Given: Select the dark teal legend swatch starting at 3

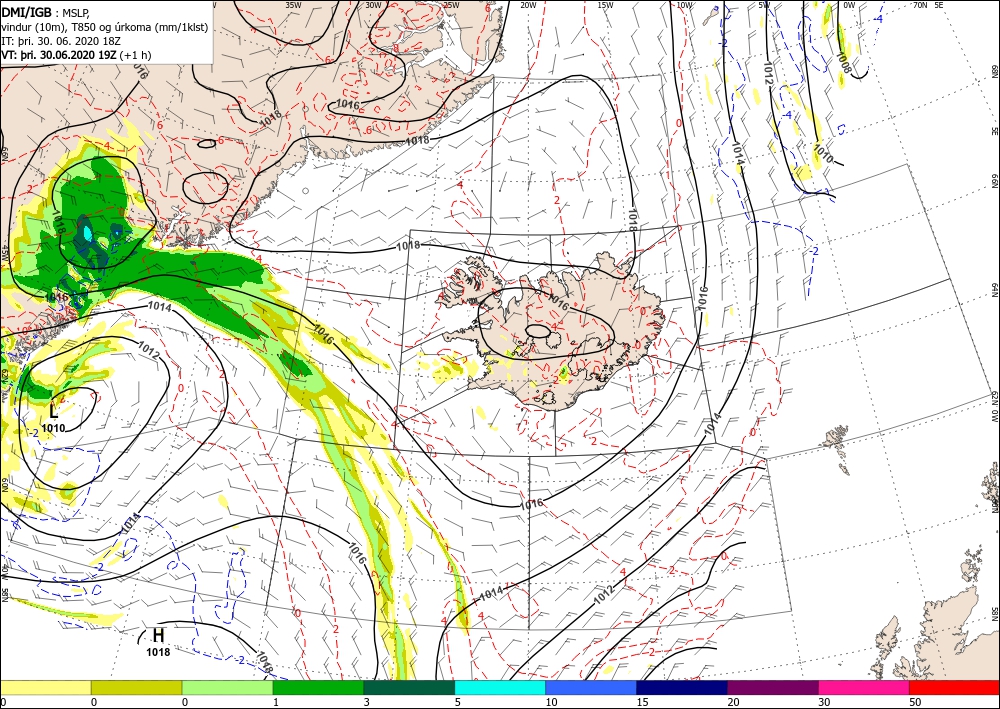Looking at the screenshot, I should point(409,687).
